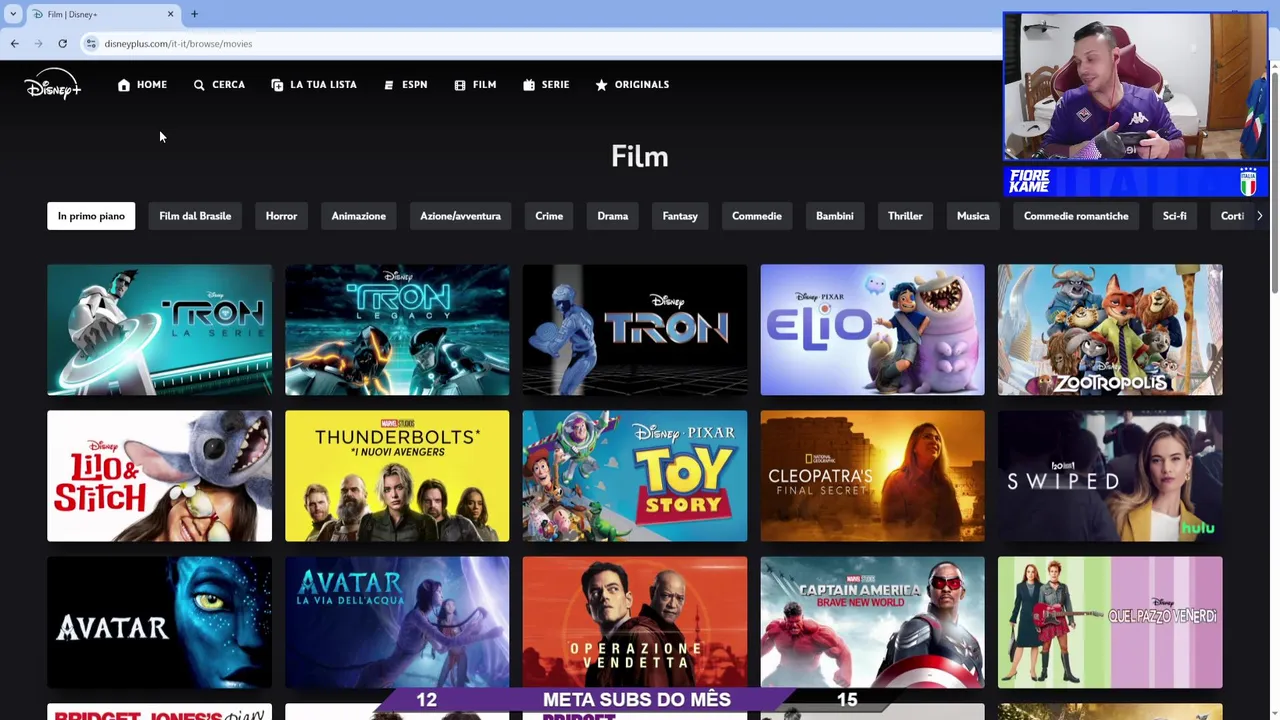Click the Serie TV icon
Viewport: 1280px width, 720px height.
point(529,85)
